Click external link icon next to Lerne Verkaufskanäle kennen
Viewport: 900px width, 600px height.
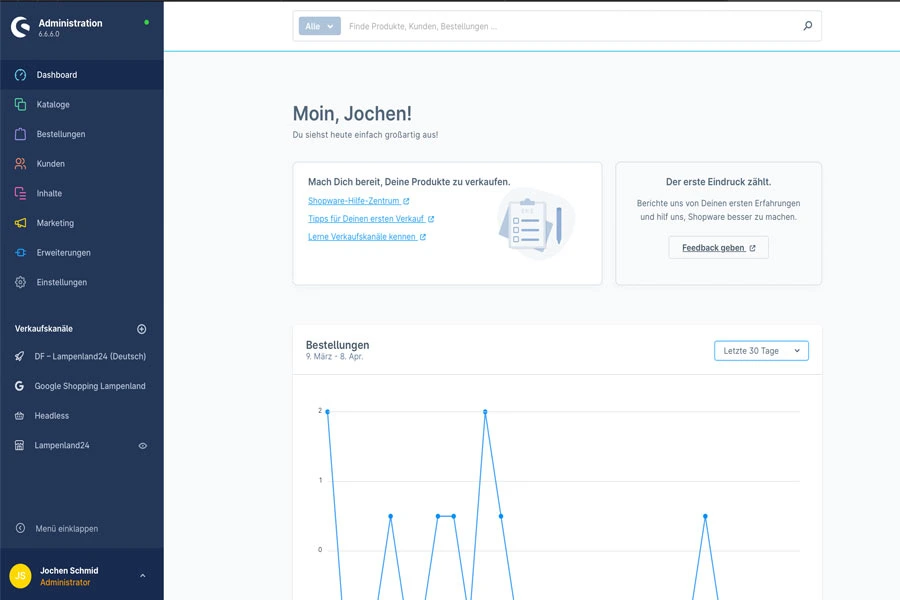[x=423, y=237]
